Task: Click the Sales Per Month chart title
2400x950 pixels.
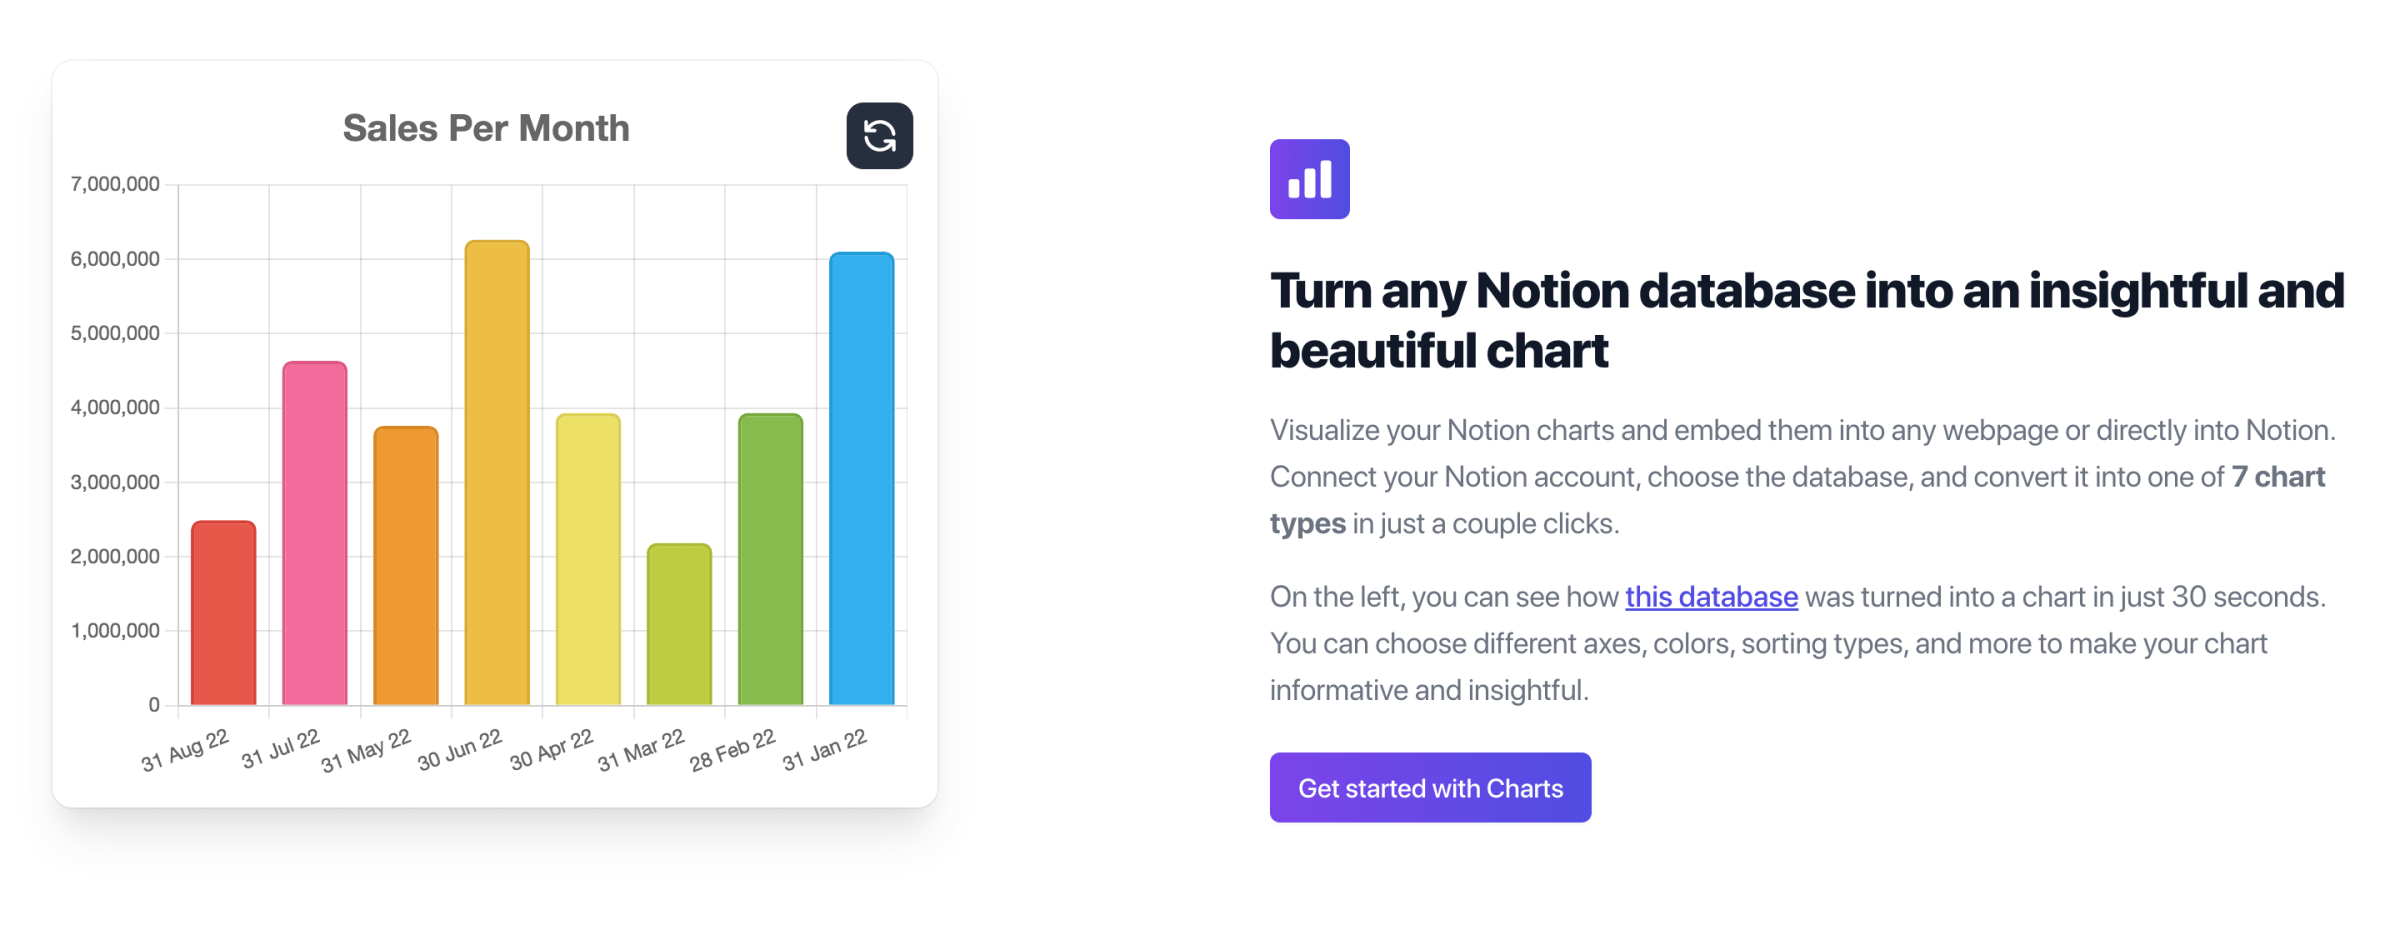Action: tap(486, 128)
